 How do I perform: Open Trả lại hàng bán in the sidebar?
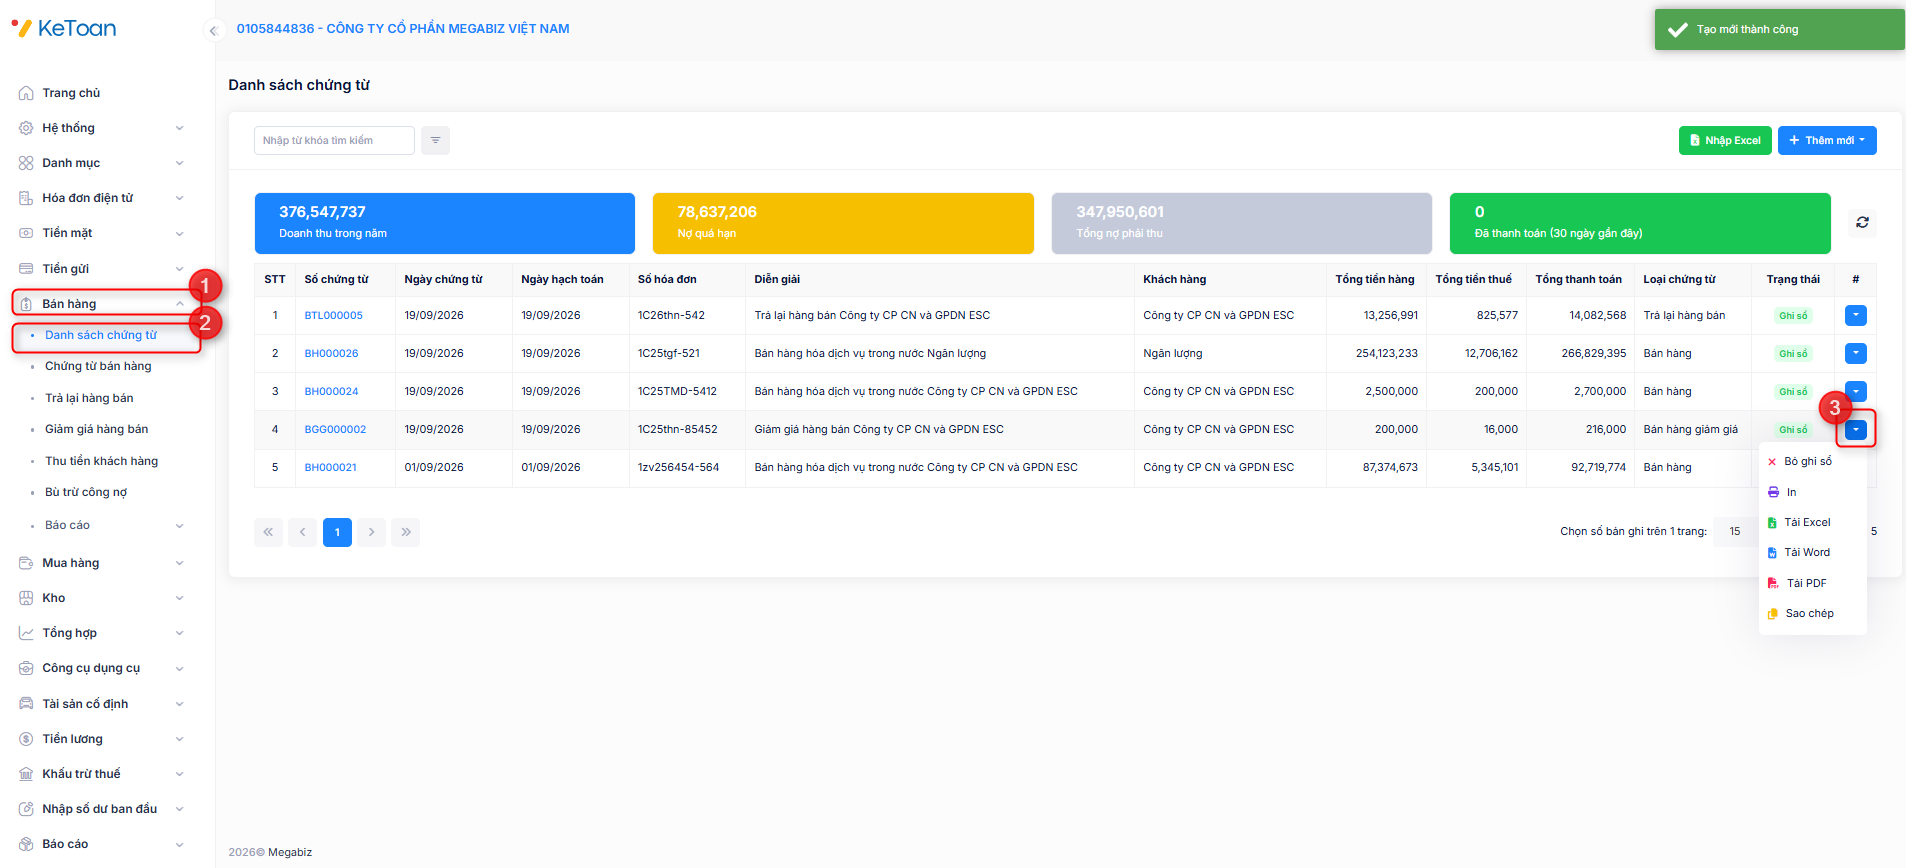click(89, 398)
